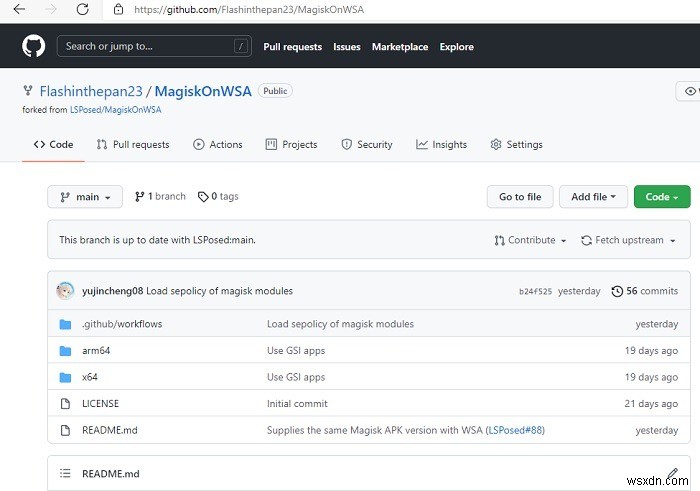This screenshot has width=700, height=491.
Task: Click the README.md heading in preview panel
Action: click(111, 474)
